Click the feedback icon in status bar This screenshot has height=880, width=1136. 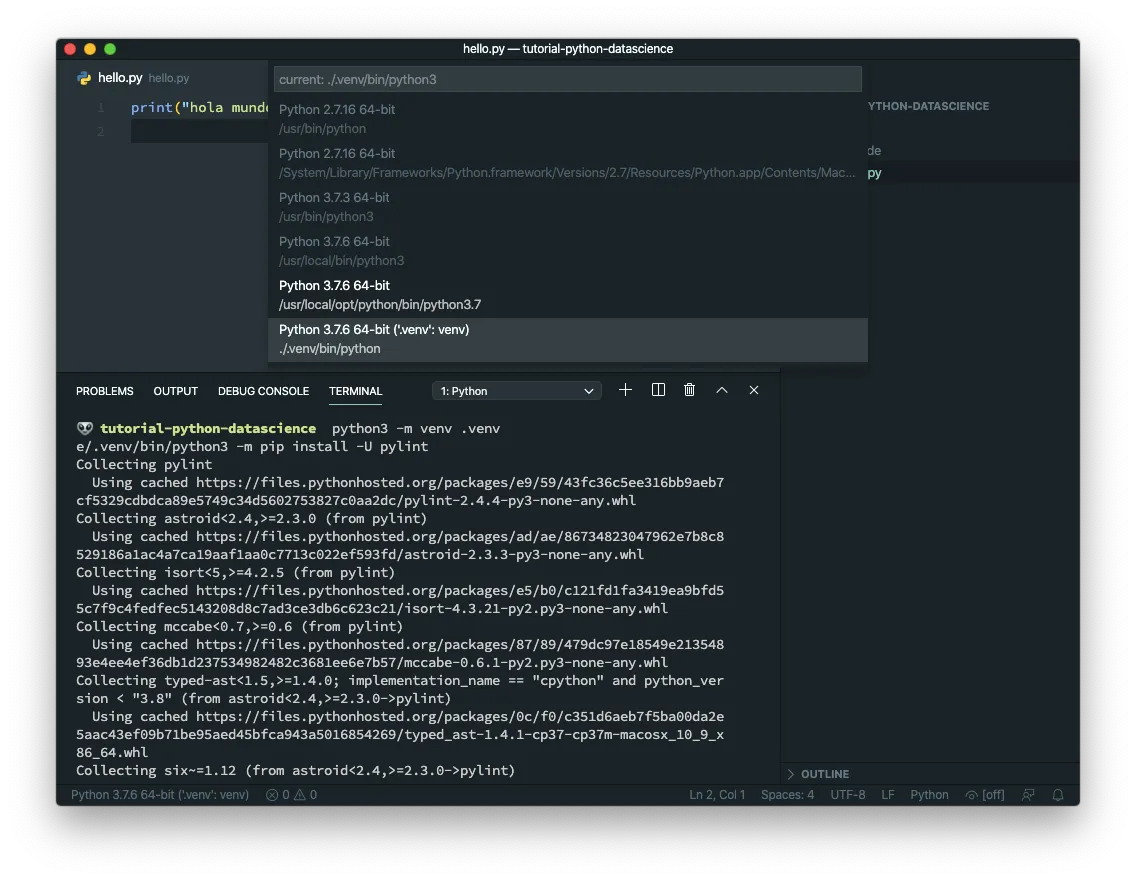pos(1028,795)
